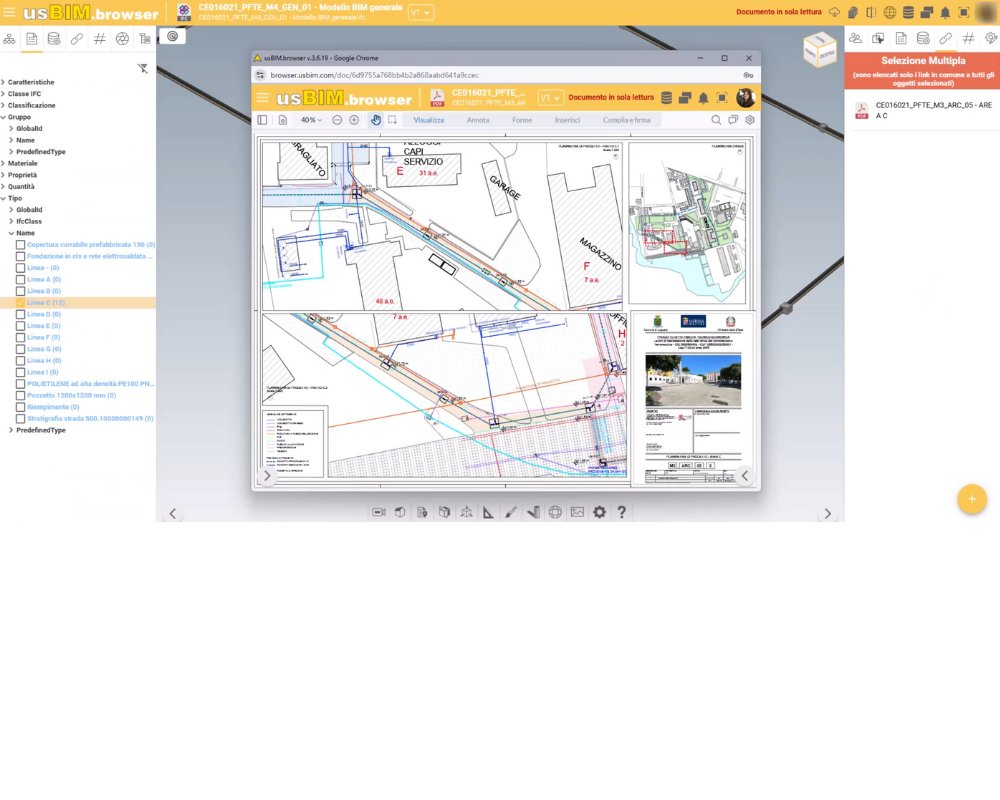Open linked PDF CE016021_PFTE_M3_ARC_05 in right panel
This screenshot has width=1000, height=800.
(924, 110)
